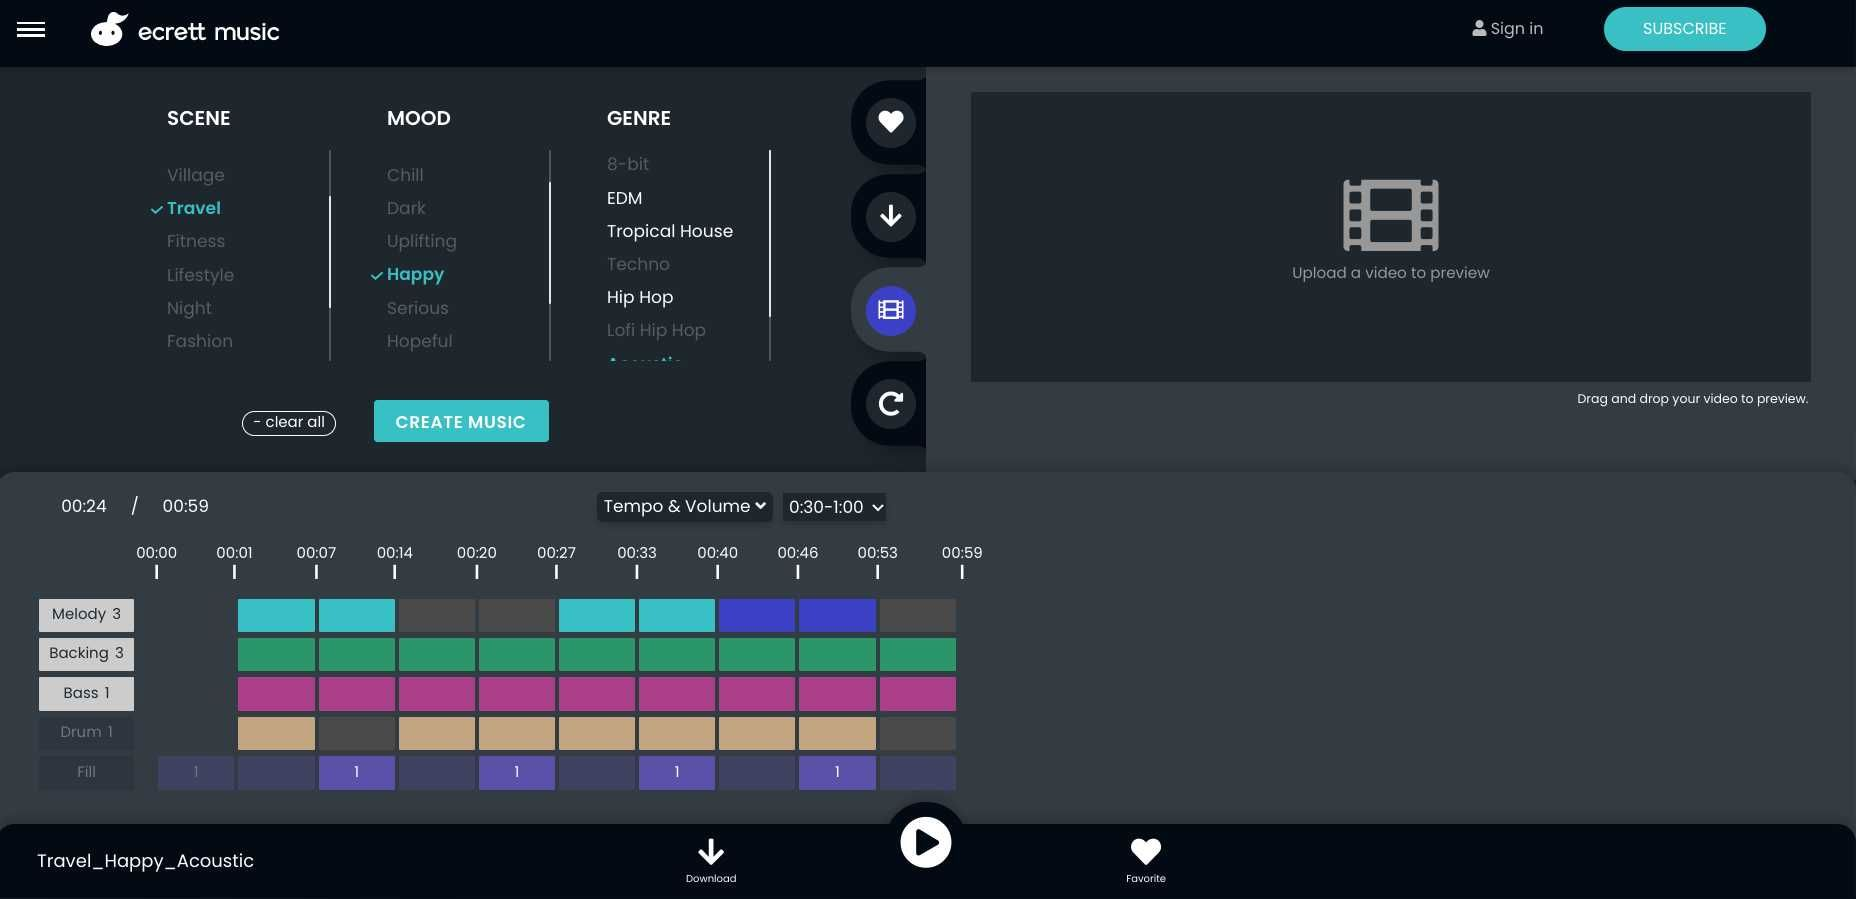Select the Dark mood

(406, 208)
